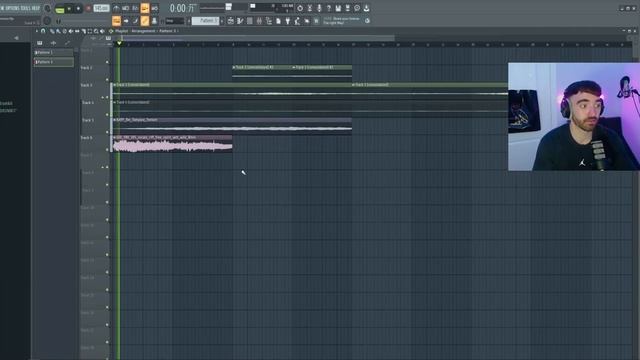Open menu arrow of pink audio clip
The image size is (640, 360).
[x=115, y=138]
